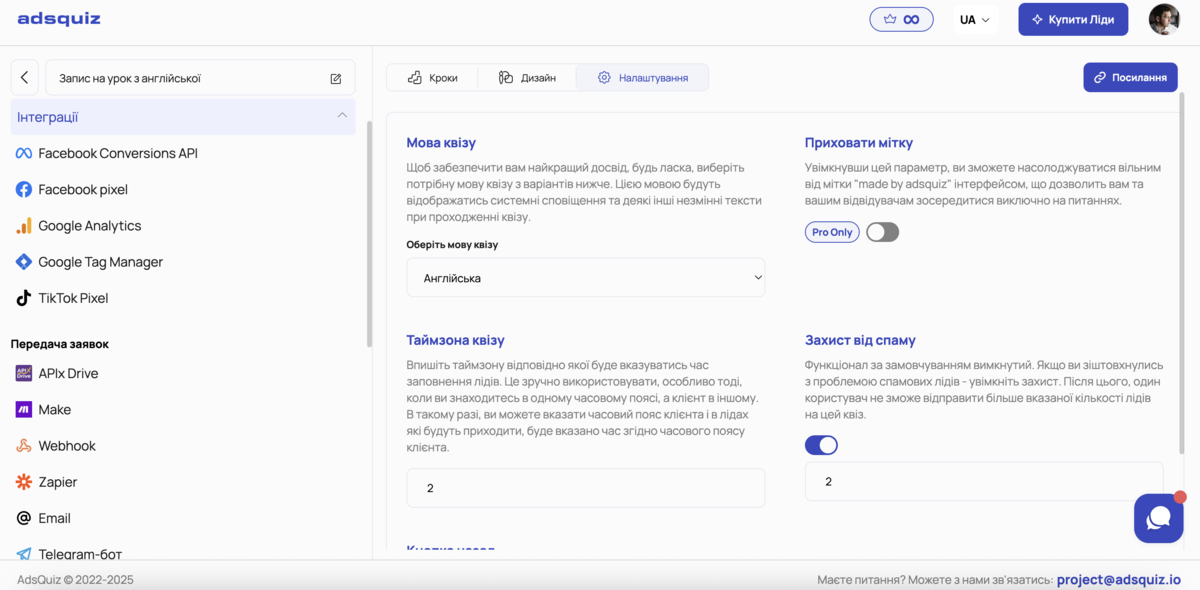1200x590 pixels.
Task: Click the TikTok Pixel icon
Action: pos(24,298)
